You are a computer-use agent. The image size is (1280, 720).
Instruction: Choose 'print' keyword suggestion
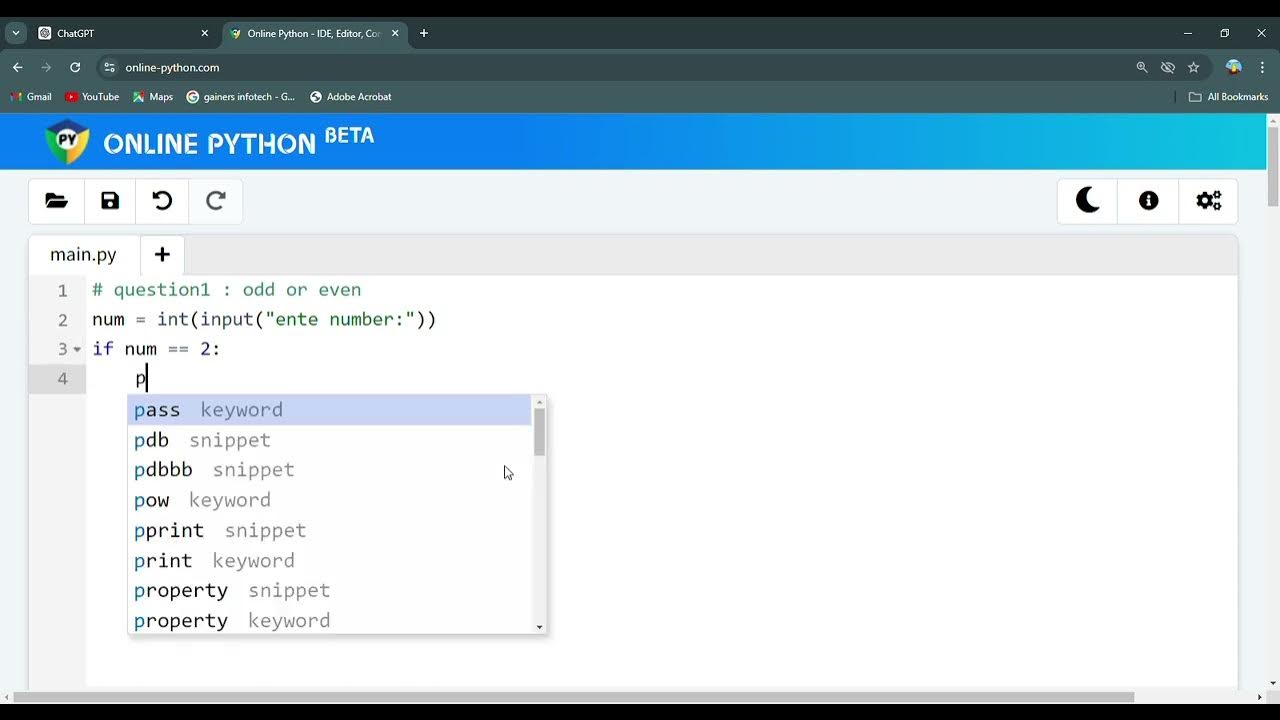[x=330, y=560]
